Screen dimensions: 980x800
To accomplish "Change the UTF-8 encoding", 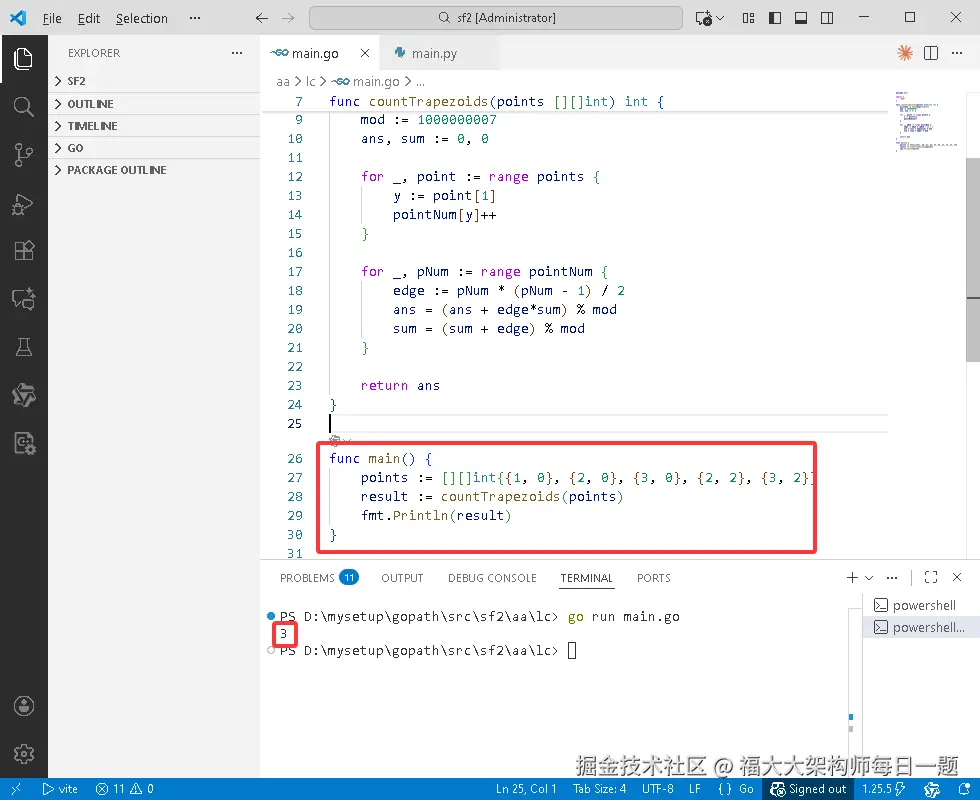I will click(x=658, y=789).
